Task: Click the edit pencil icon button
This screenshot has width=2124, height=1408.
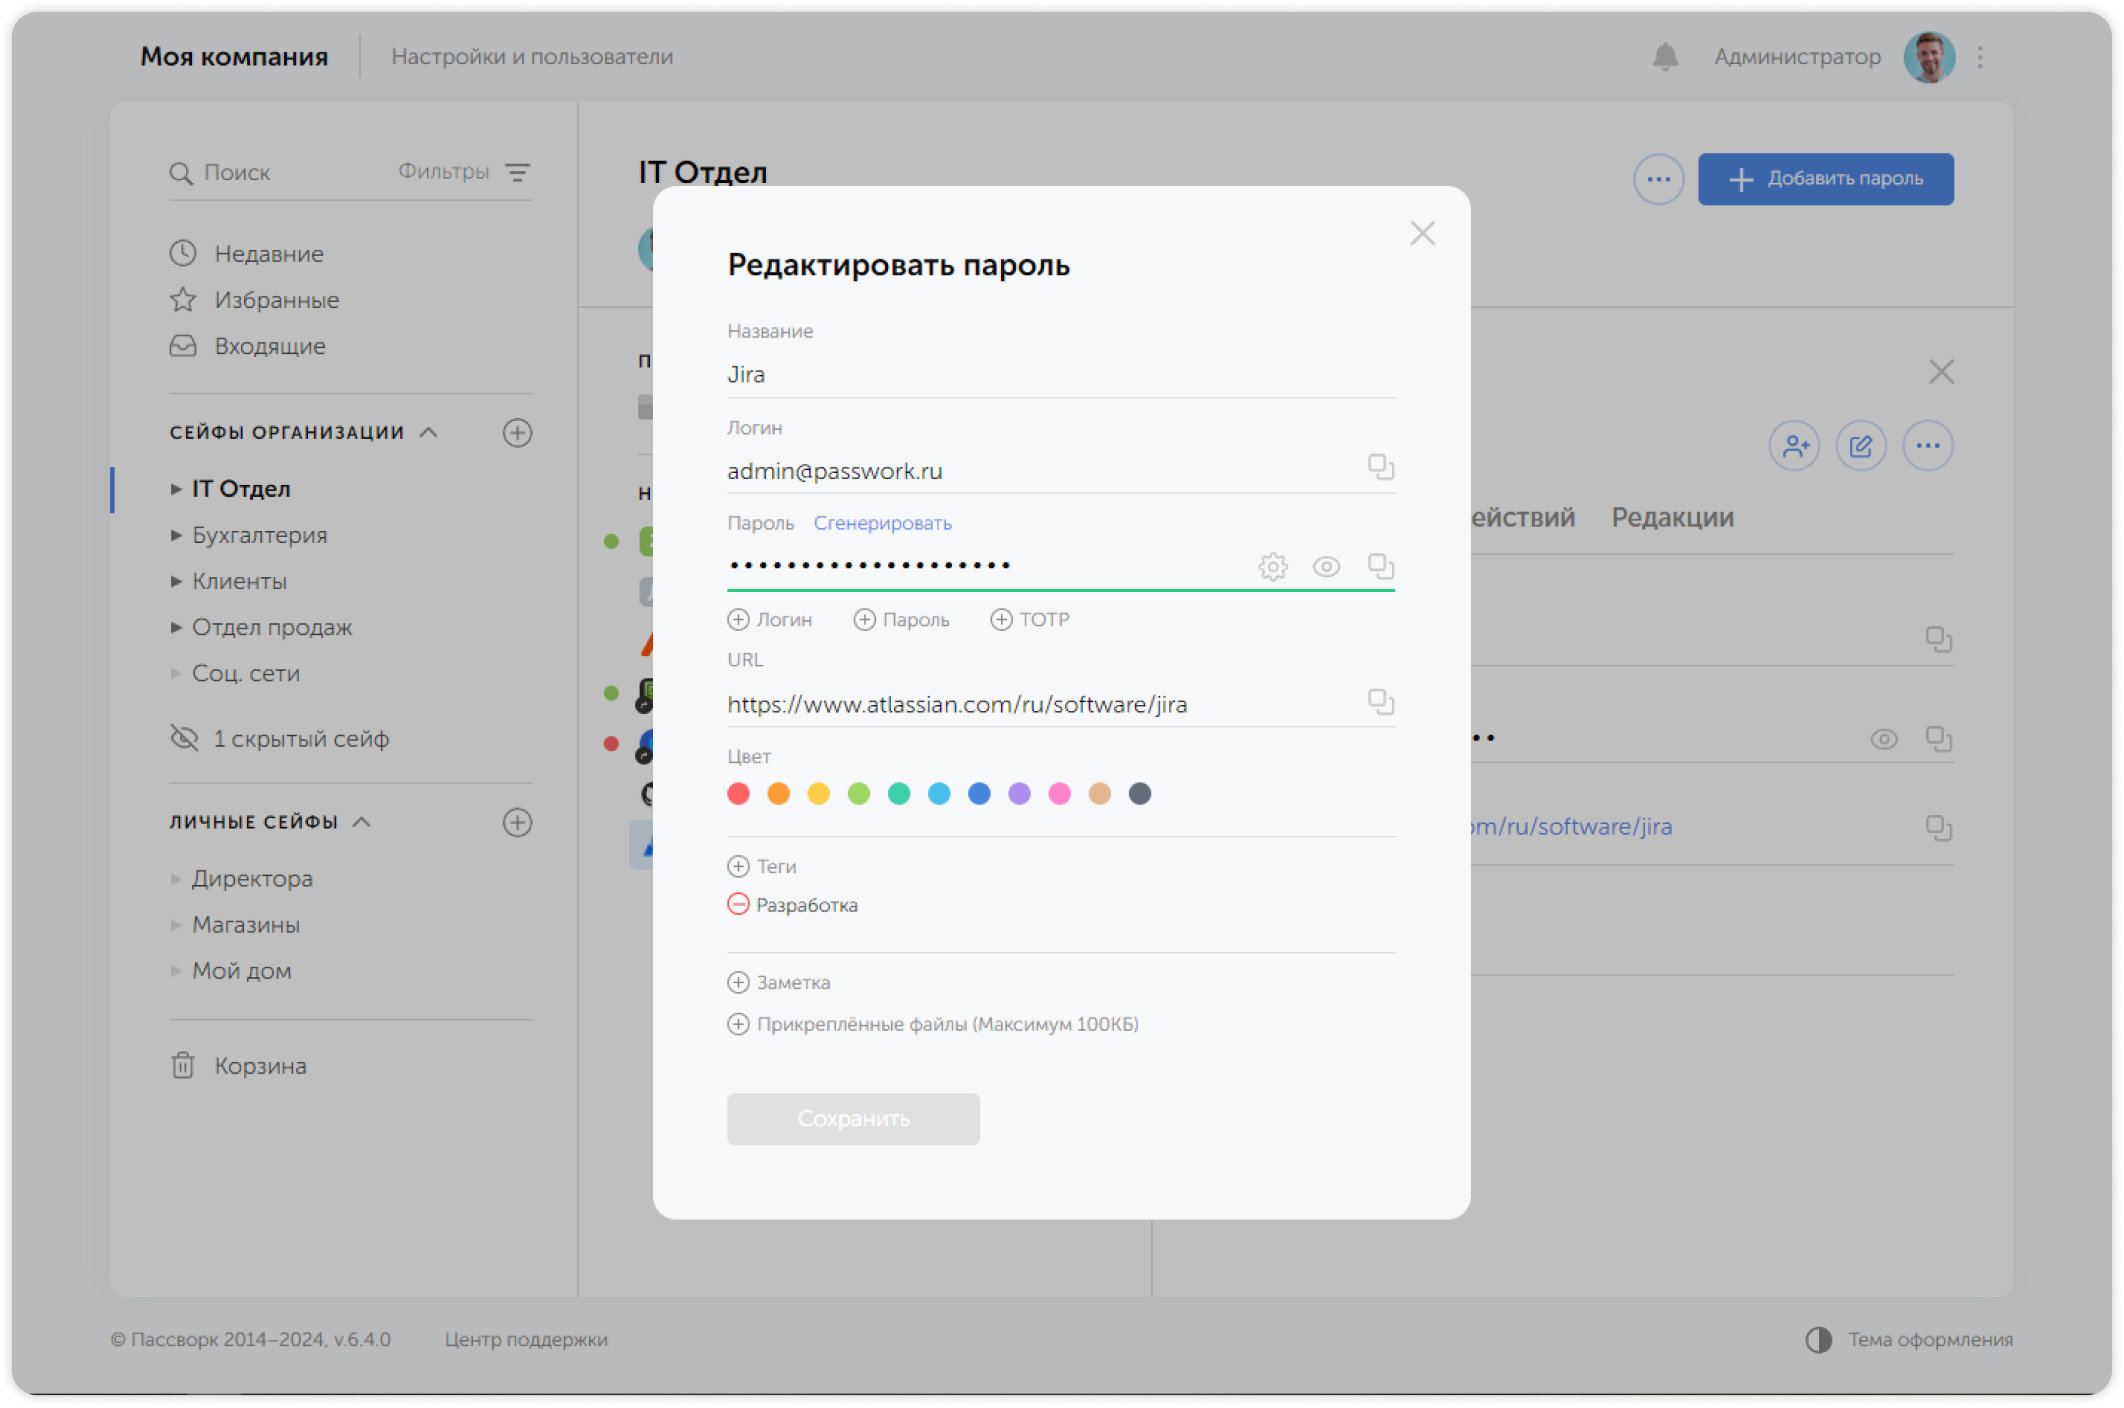Action: [1860, 446]
